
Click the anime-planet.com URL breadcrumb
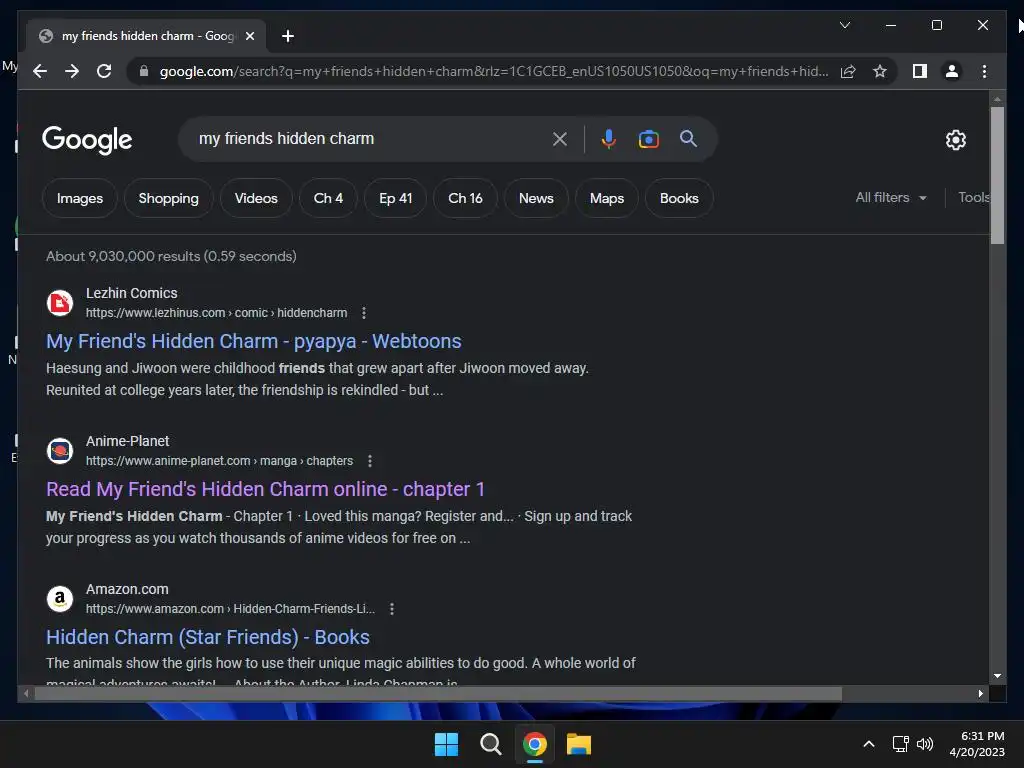click(219, 461)
